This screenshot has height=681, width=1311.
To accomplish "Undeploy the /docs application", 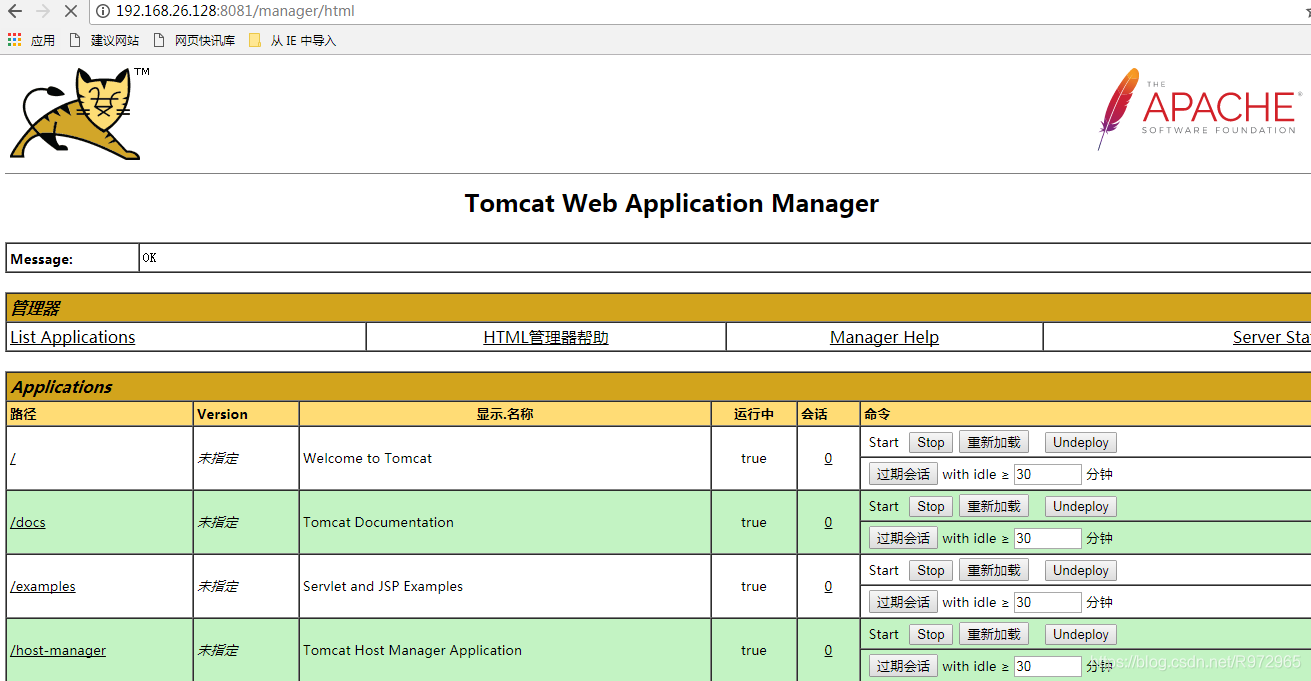I will (x=1081, y=506).
